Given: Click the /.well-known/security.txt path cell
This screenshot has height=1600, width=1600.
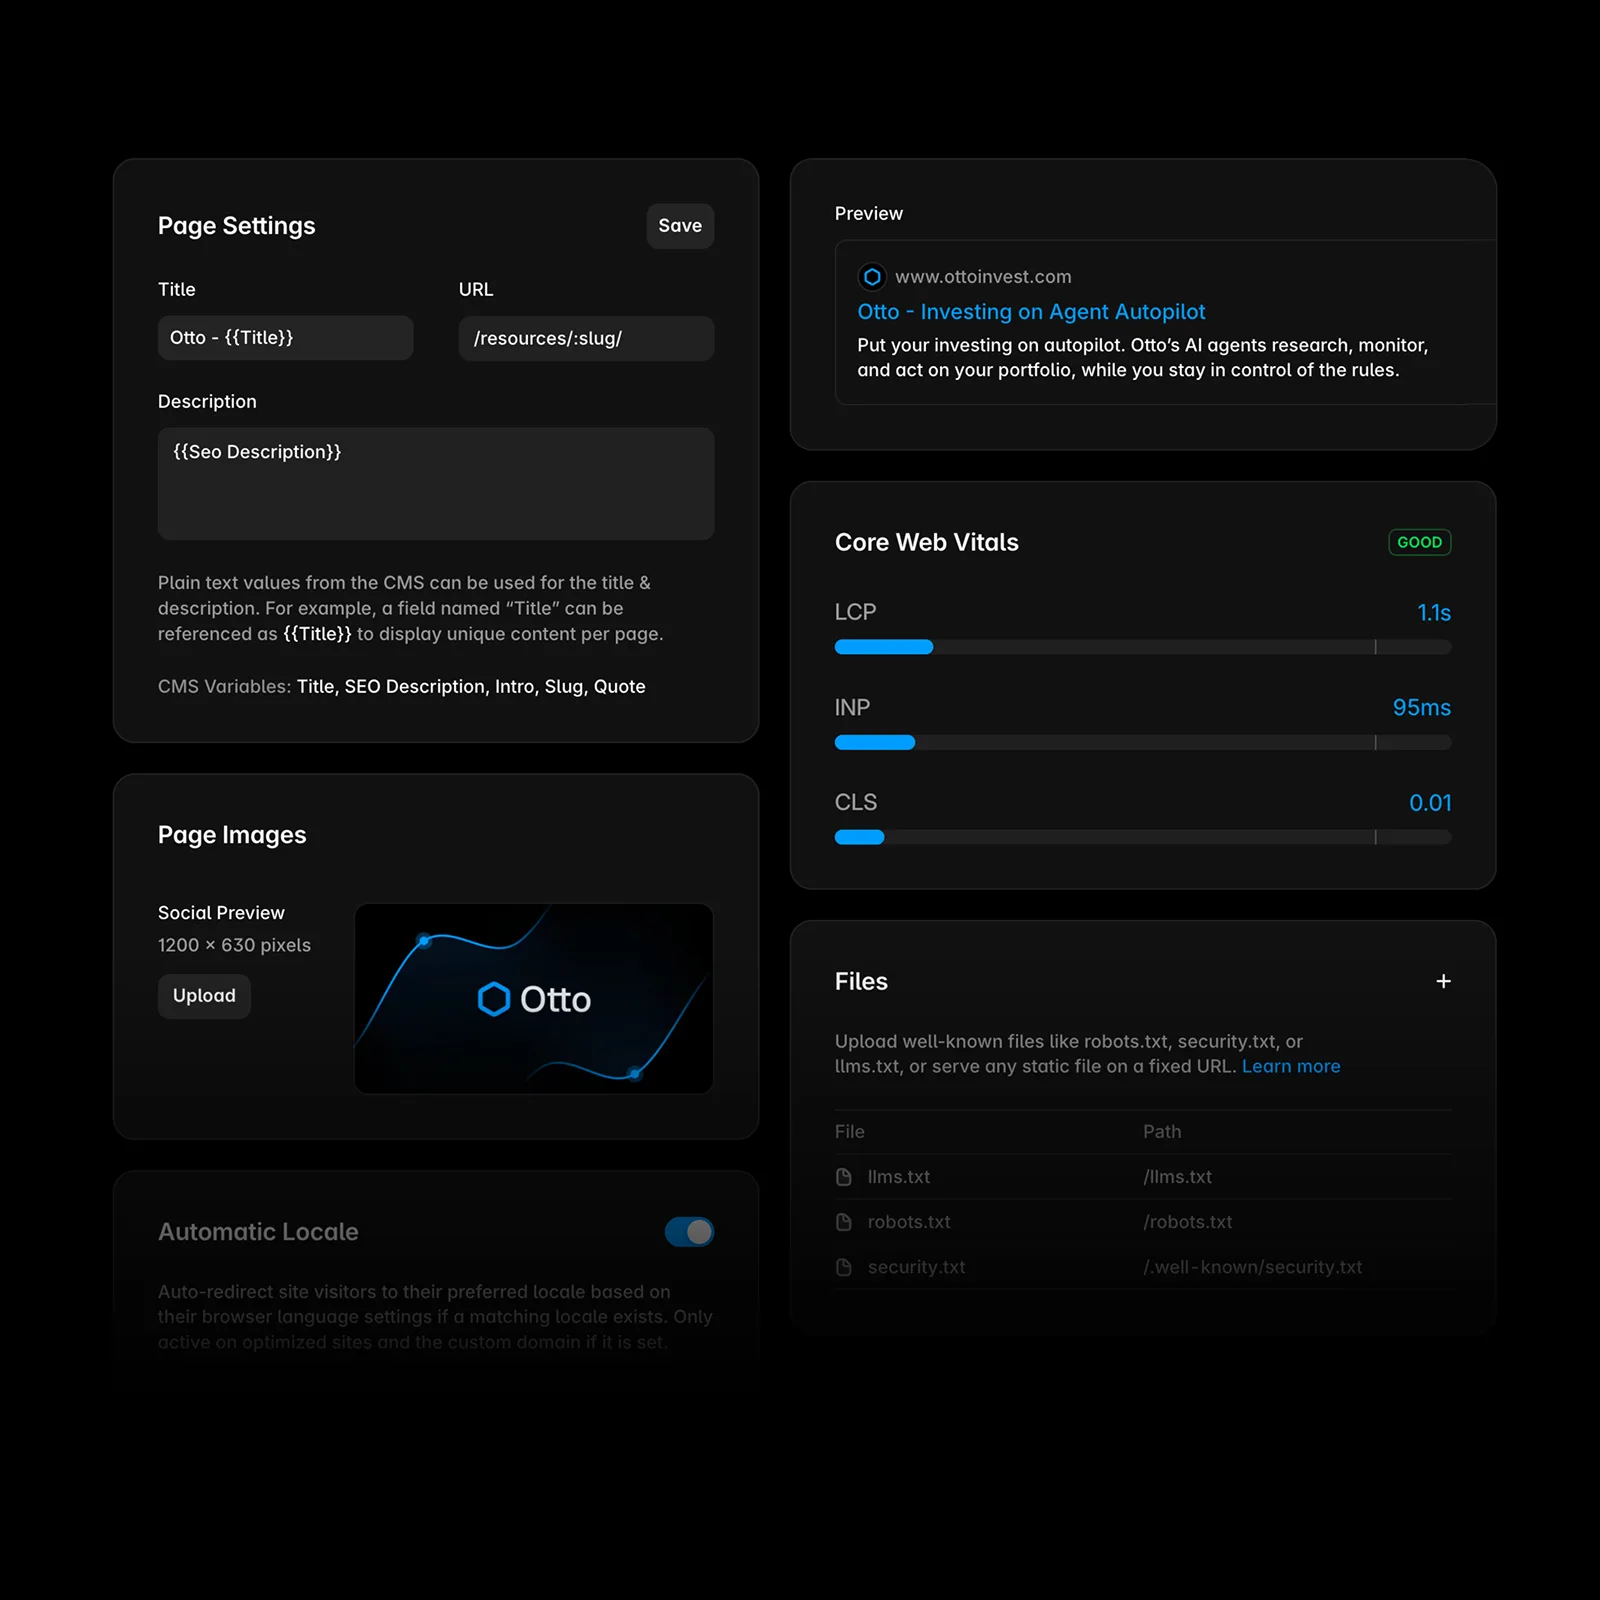Looking at the screenshot, I should click(x=1253, y=1267).
